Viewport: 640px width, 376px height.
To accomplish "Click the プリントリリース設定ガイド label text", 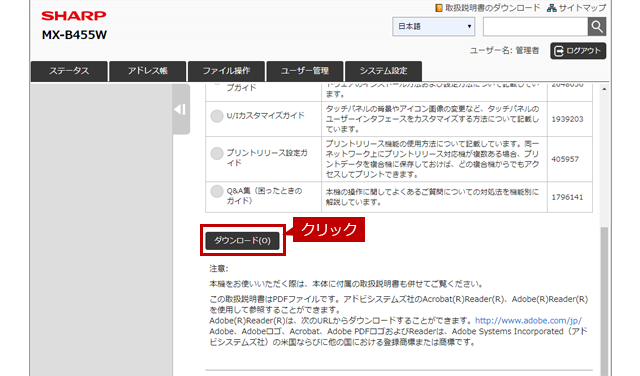I will (x=267, y=158).
